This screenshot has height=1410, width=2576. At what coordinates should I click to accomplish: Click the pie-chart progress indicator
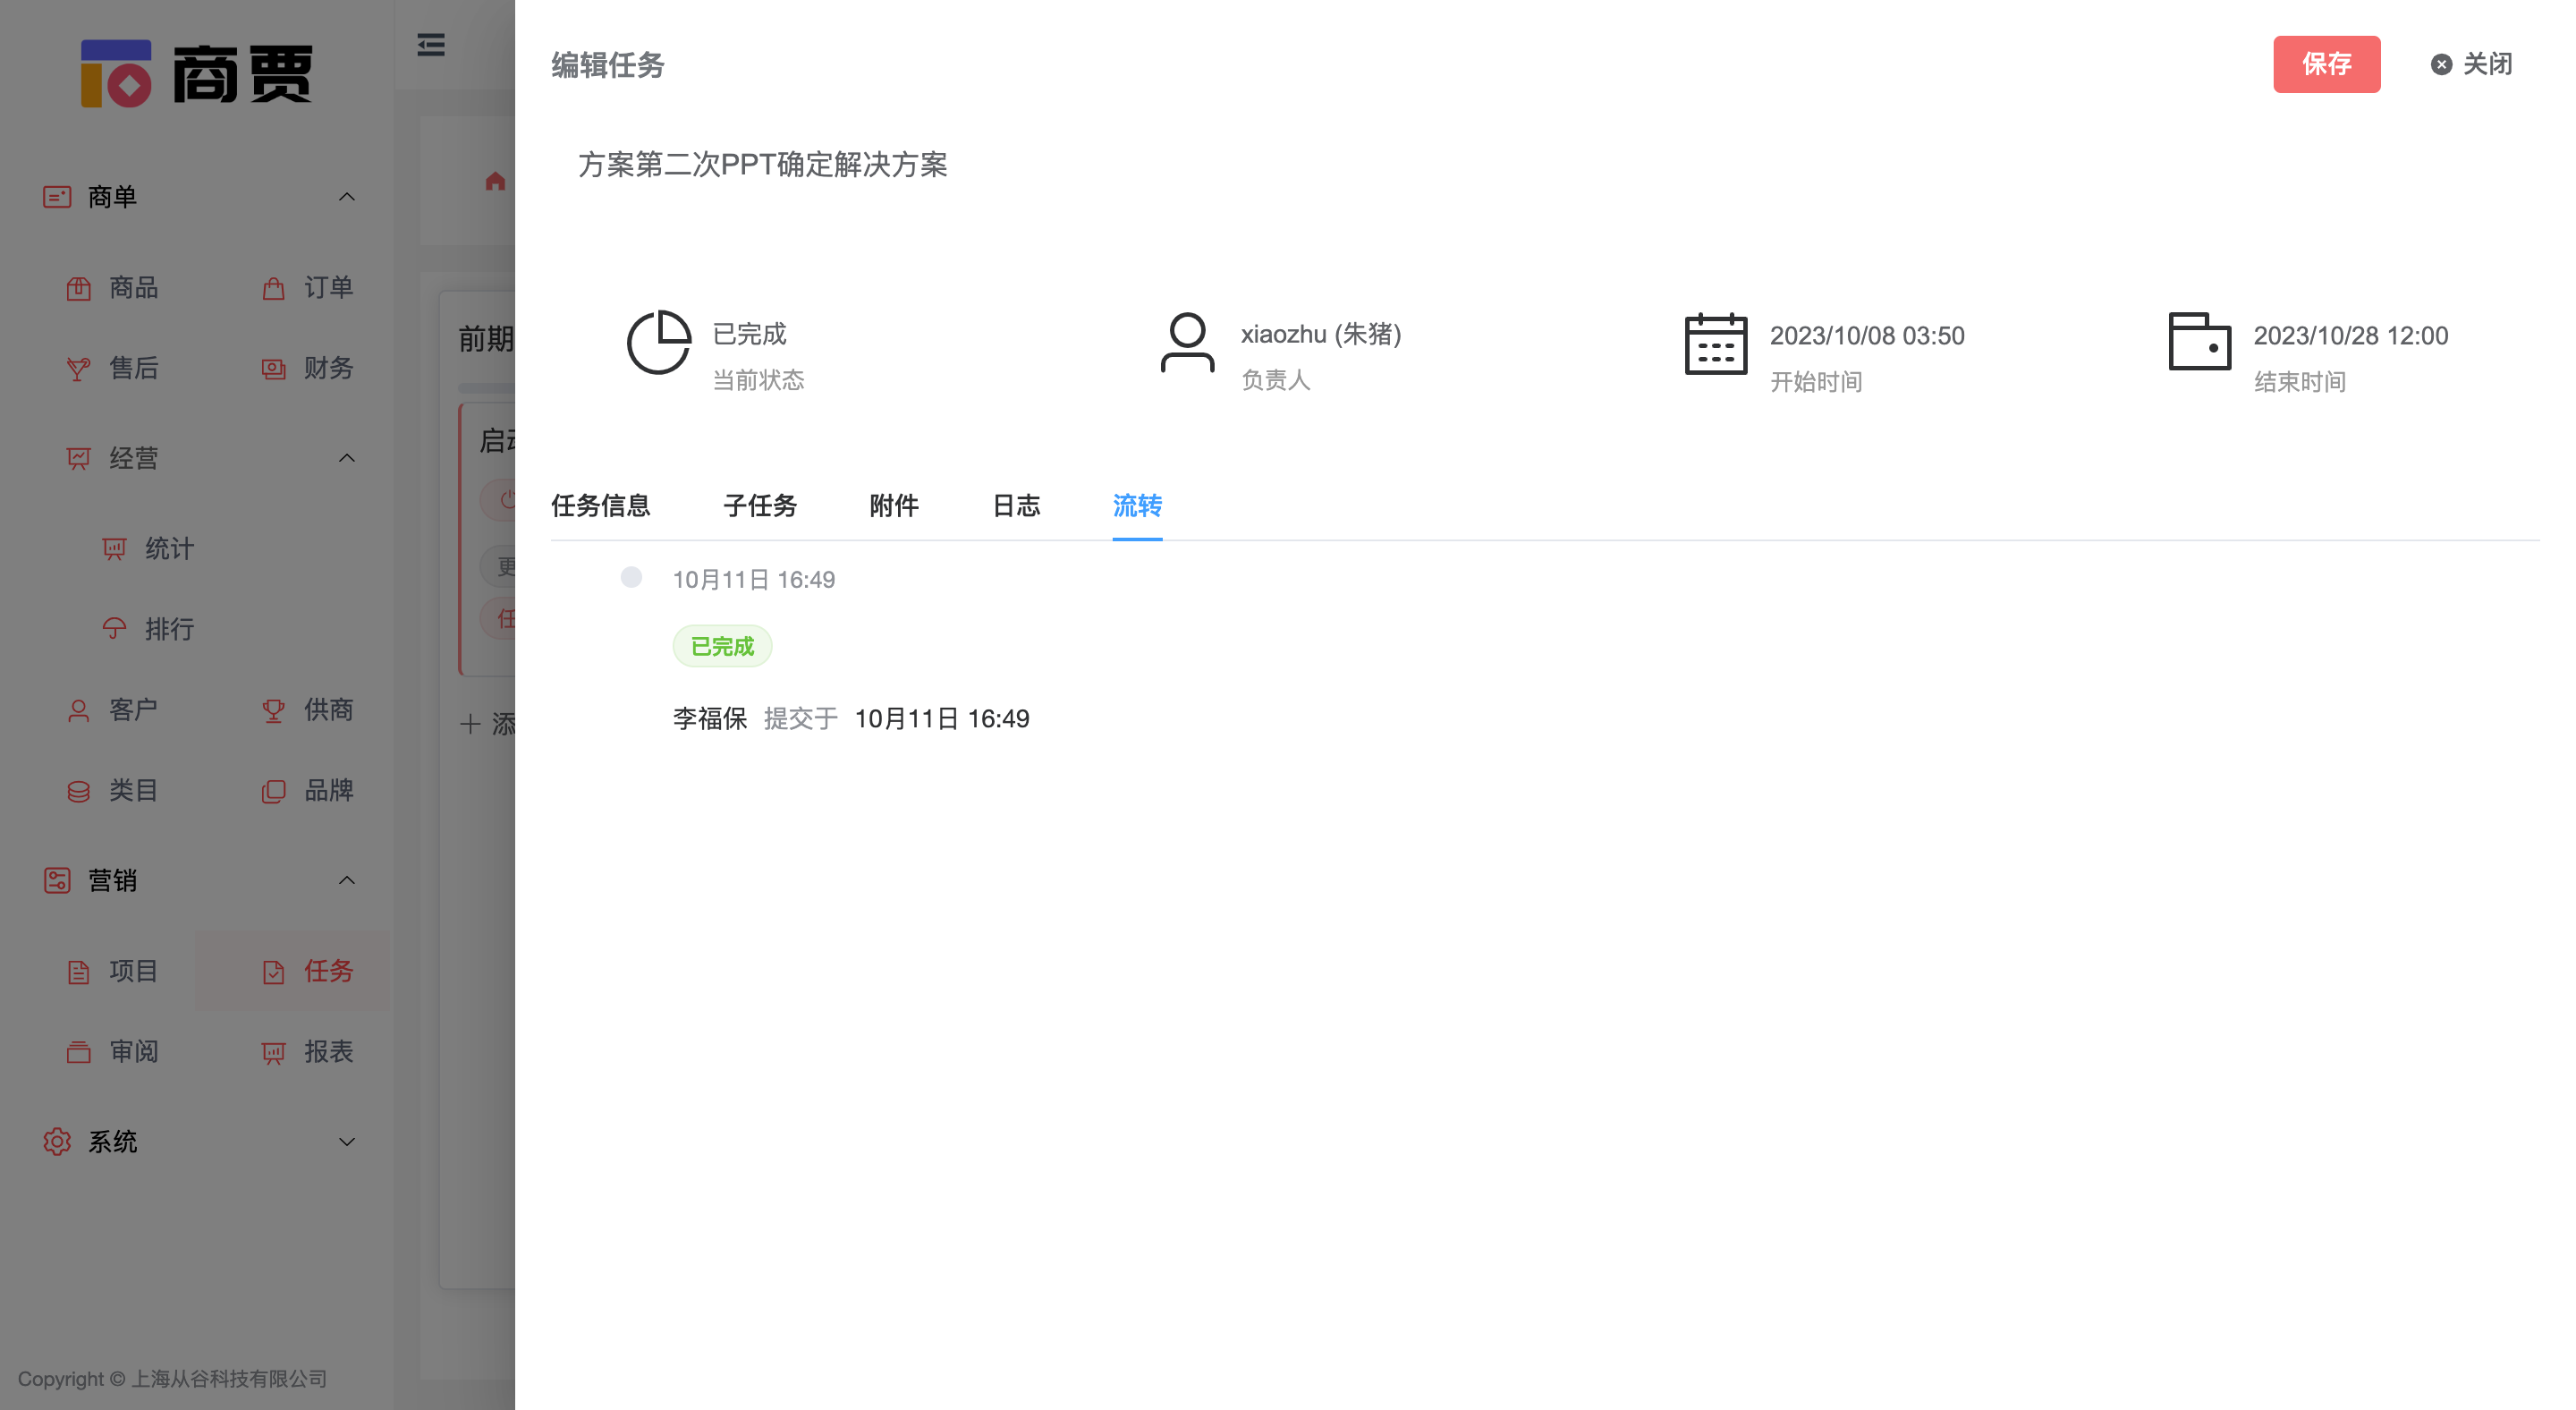coord(659,342)
